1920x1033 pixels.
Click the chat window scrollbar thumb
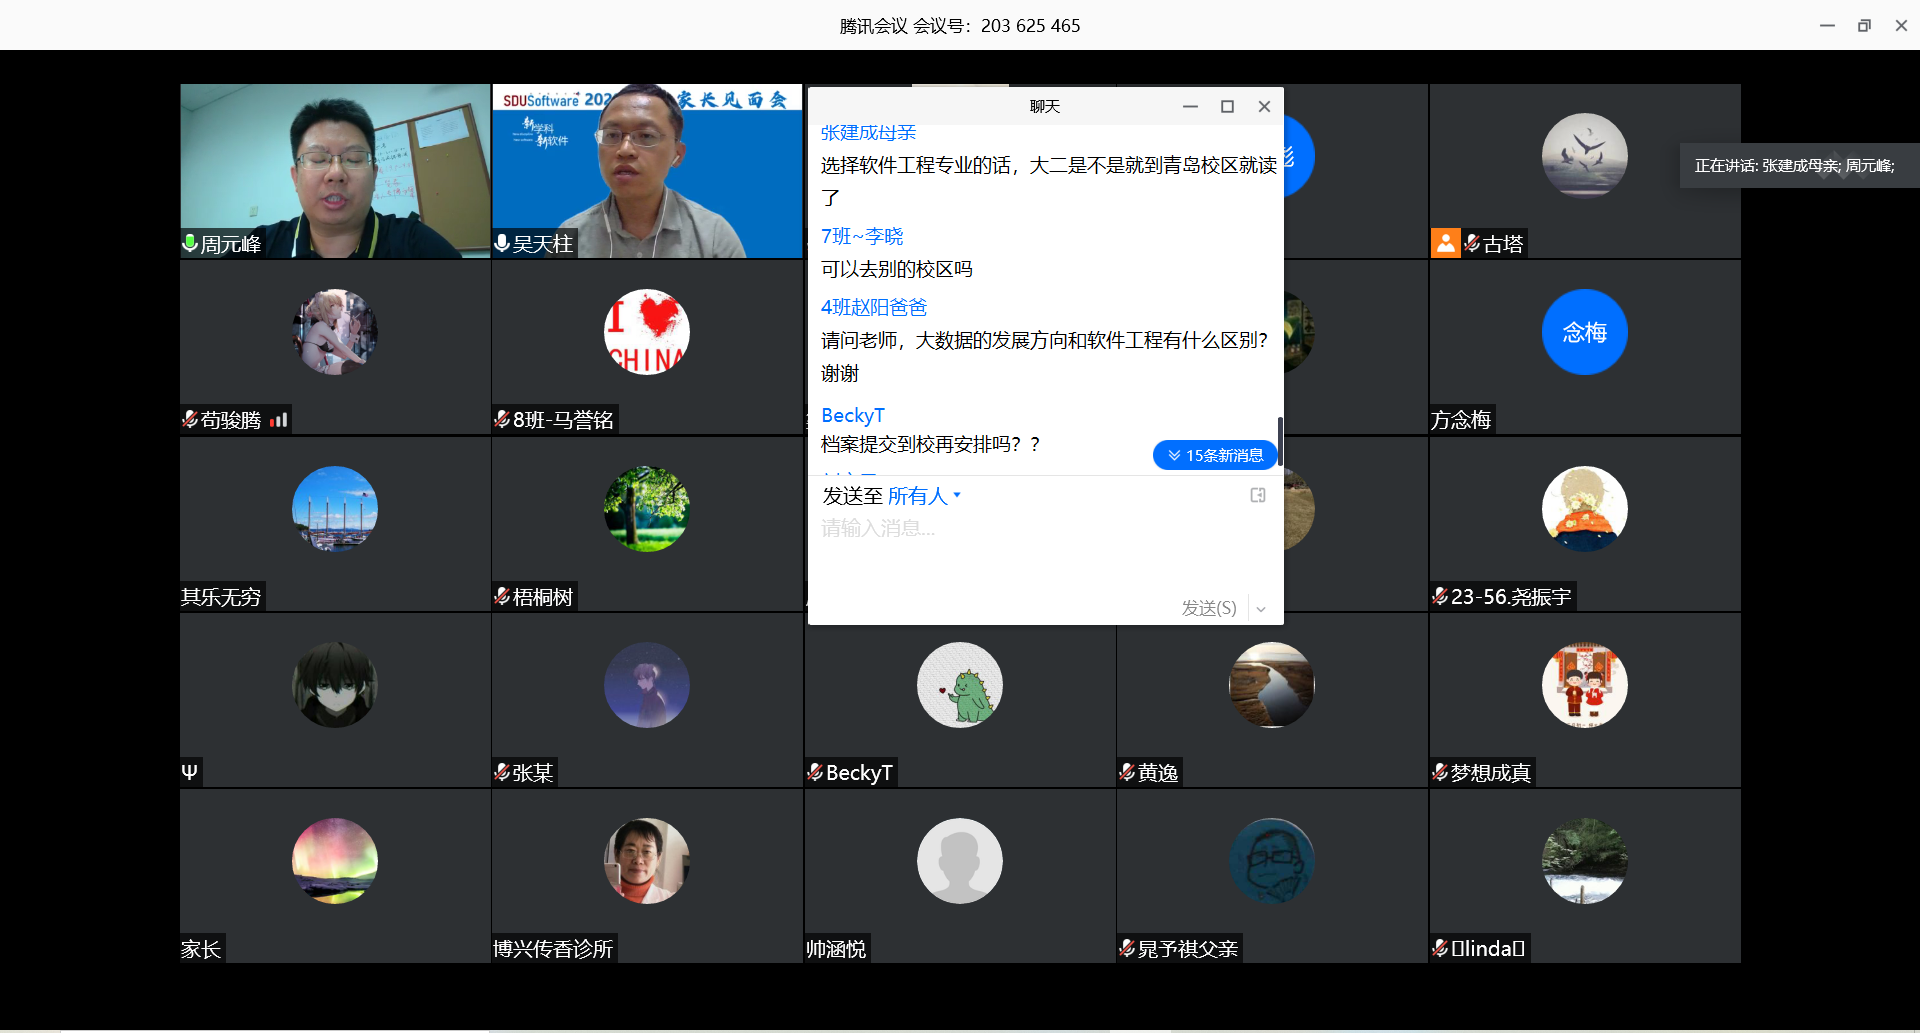pos(1279,440)
